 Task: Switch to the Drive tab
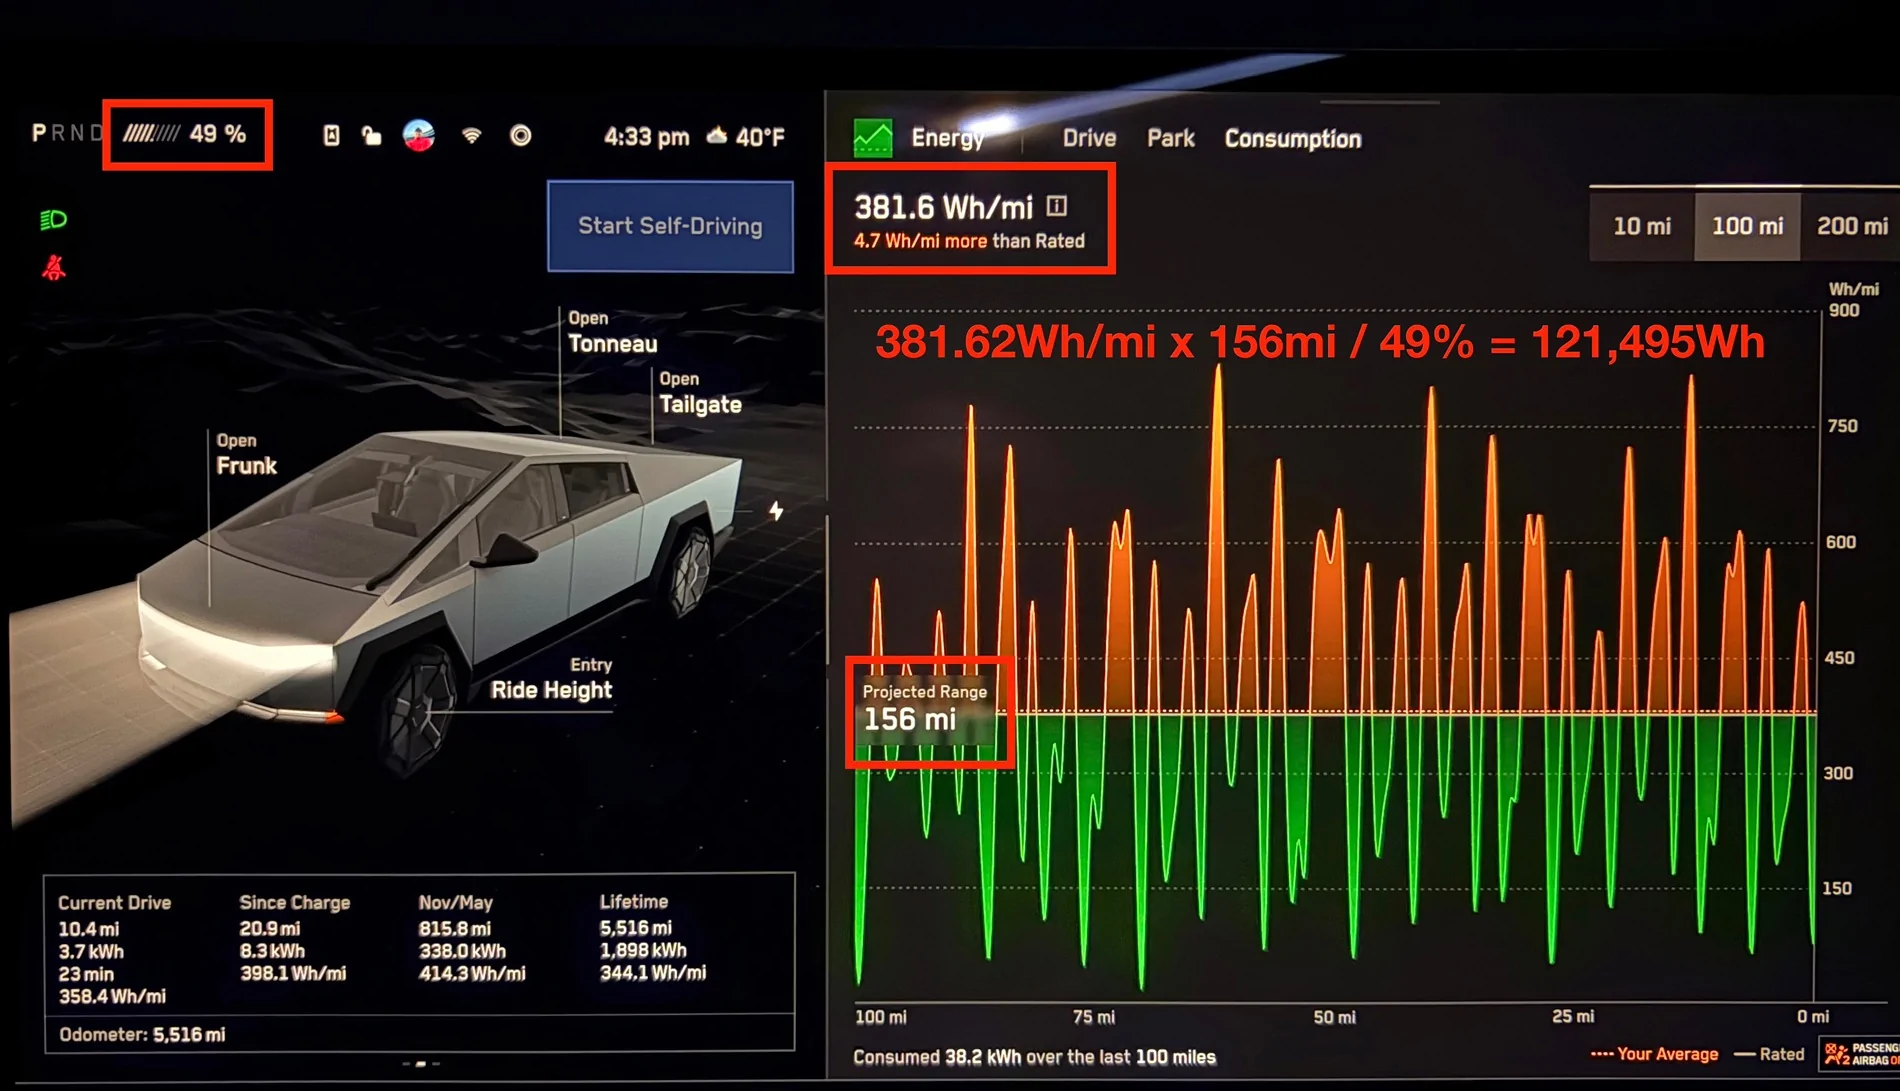(x=1089, y=139)
